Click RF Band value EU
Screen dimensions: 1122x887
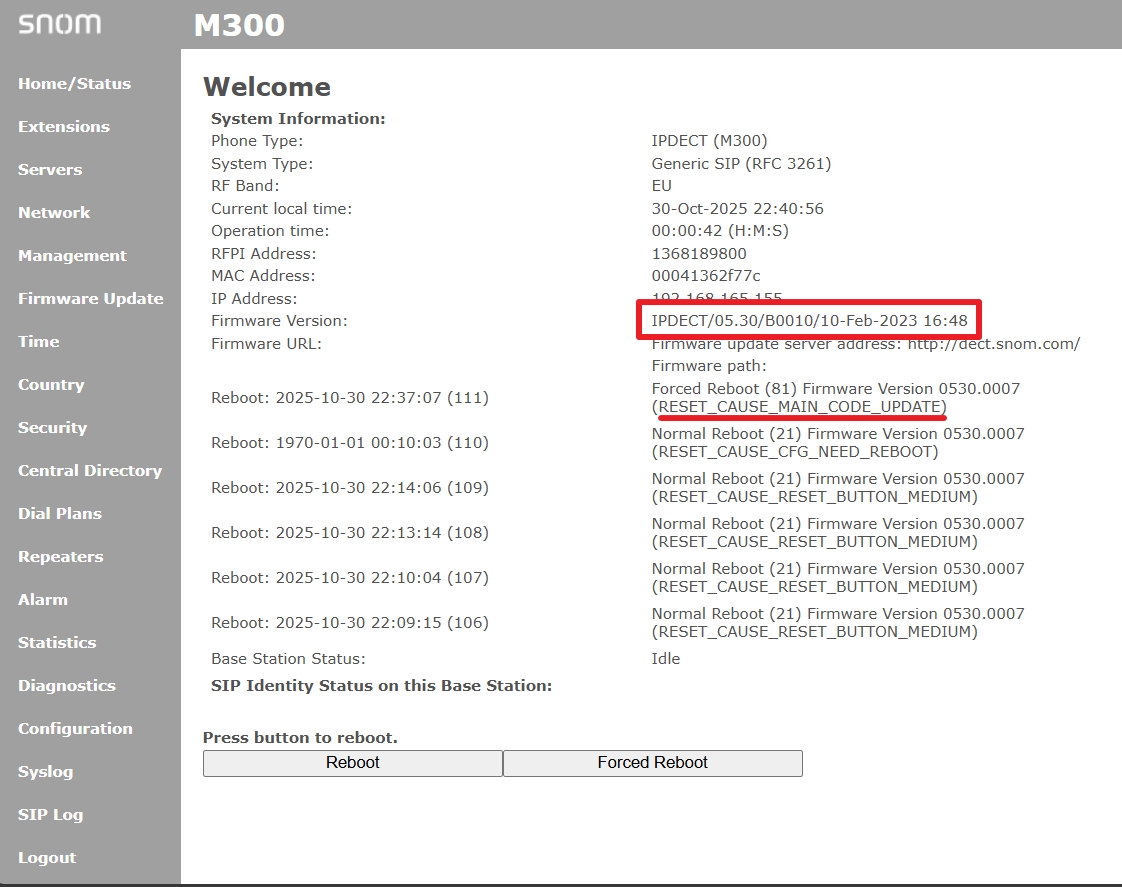661,186
